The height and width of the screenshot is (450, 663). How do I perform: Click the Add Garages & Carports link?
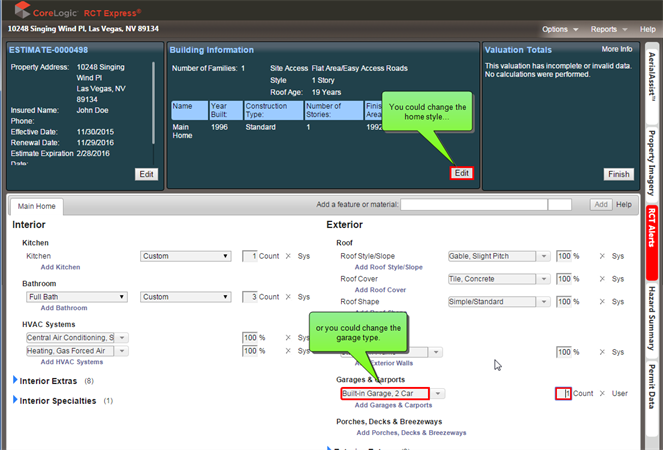pos(394,405)
